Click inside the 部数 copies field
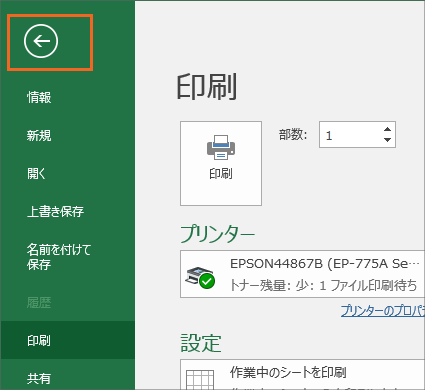Viewport: 425px width, 390px height. 349,135
